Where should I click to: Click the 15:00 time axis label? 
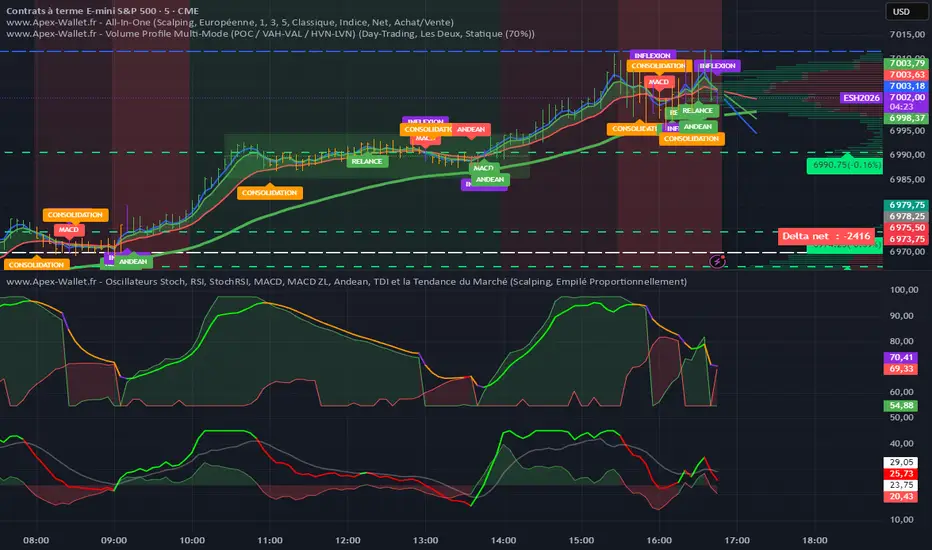tap(581, 540)
